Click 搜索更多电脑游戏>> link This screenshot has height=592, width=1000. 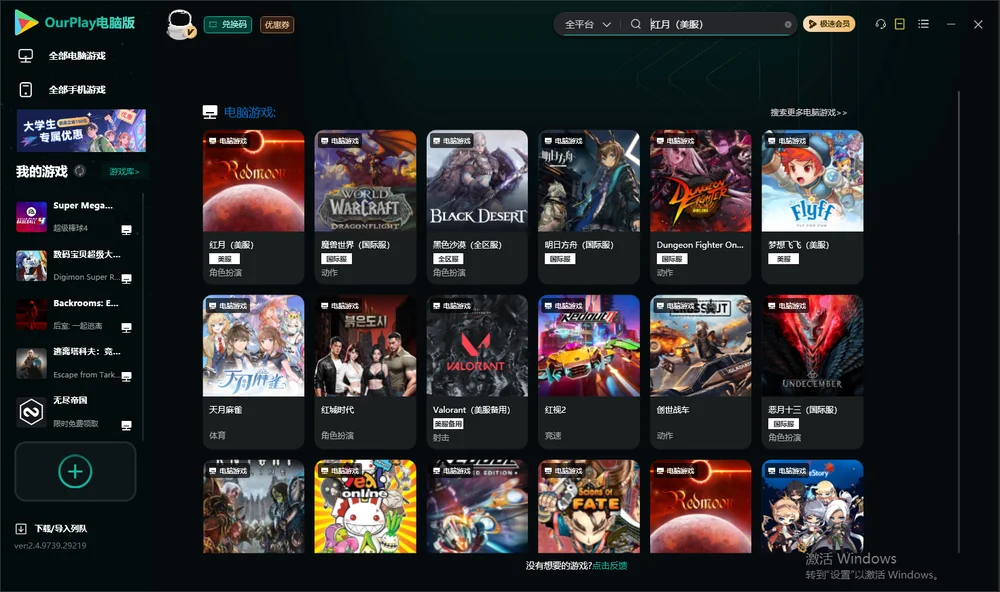pos(808,113)
